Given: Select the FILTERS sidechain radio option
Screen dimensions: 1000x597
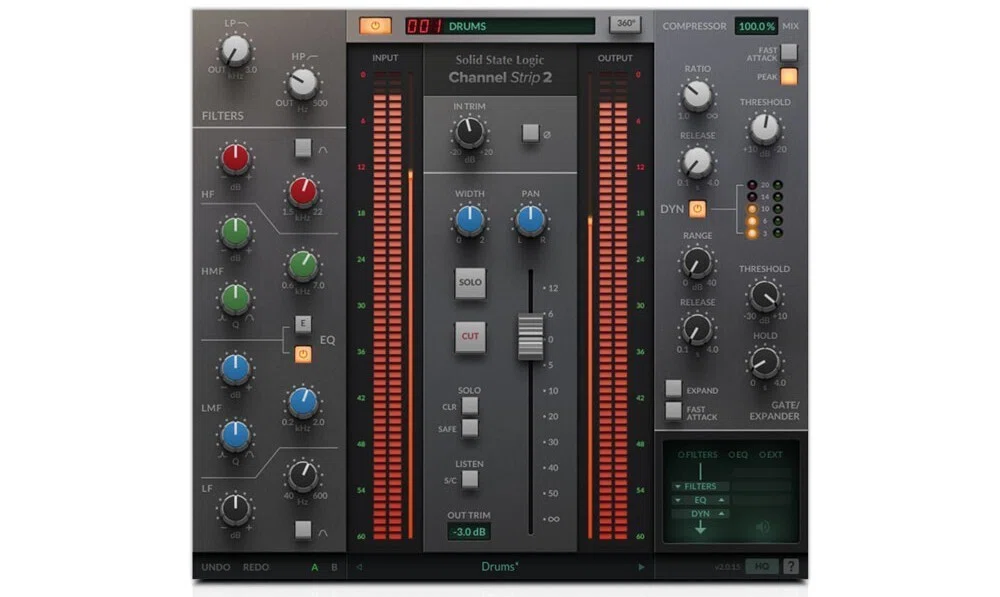Looking at the screenshot, I should tap(698, 455).
